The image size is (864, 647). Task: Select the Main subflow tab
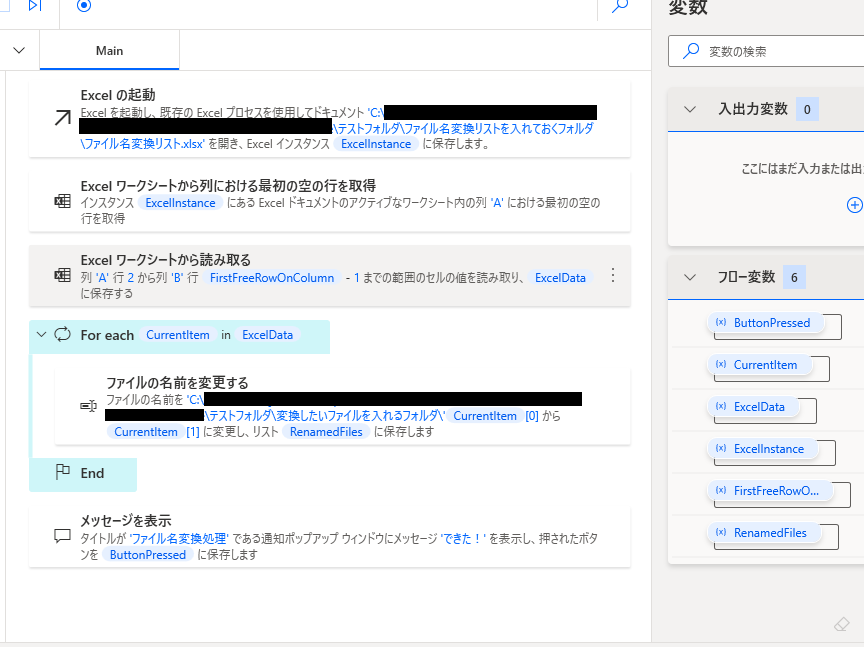pos(109,50)
